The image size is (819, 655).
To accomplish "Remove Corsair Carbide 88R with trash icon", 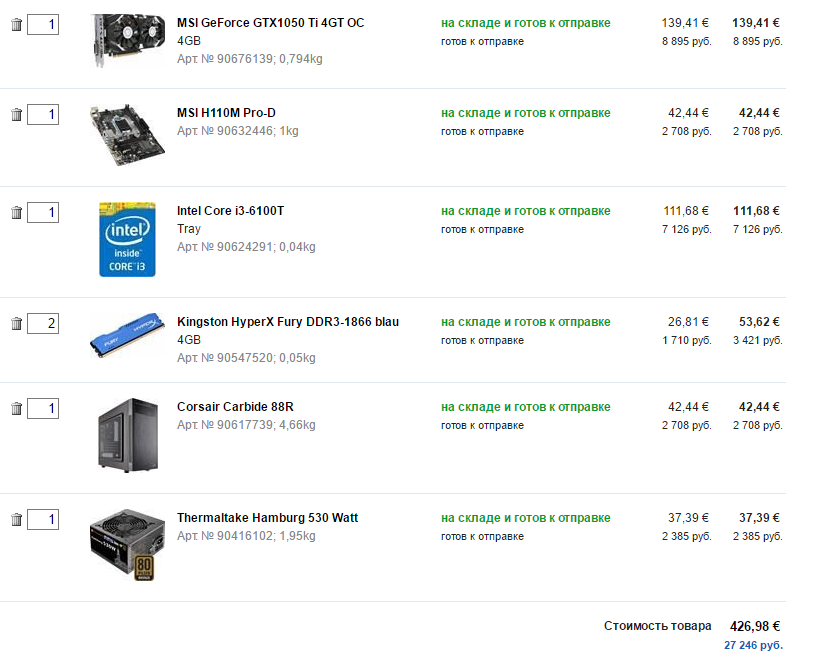I will 17,408.
